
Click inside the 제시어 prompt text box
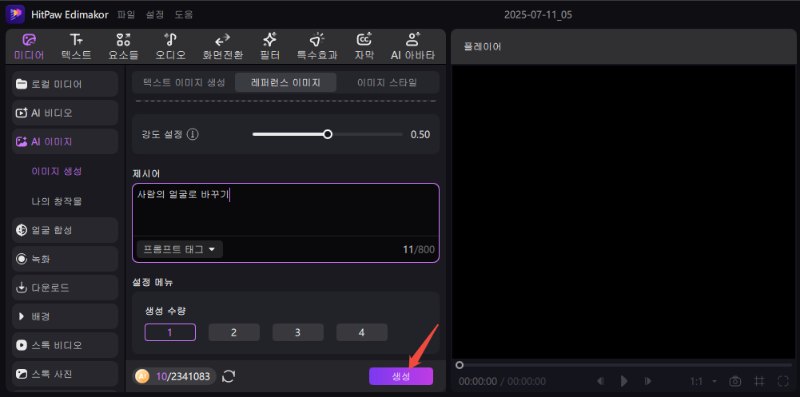tap(286, 209)
